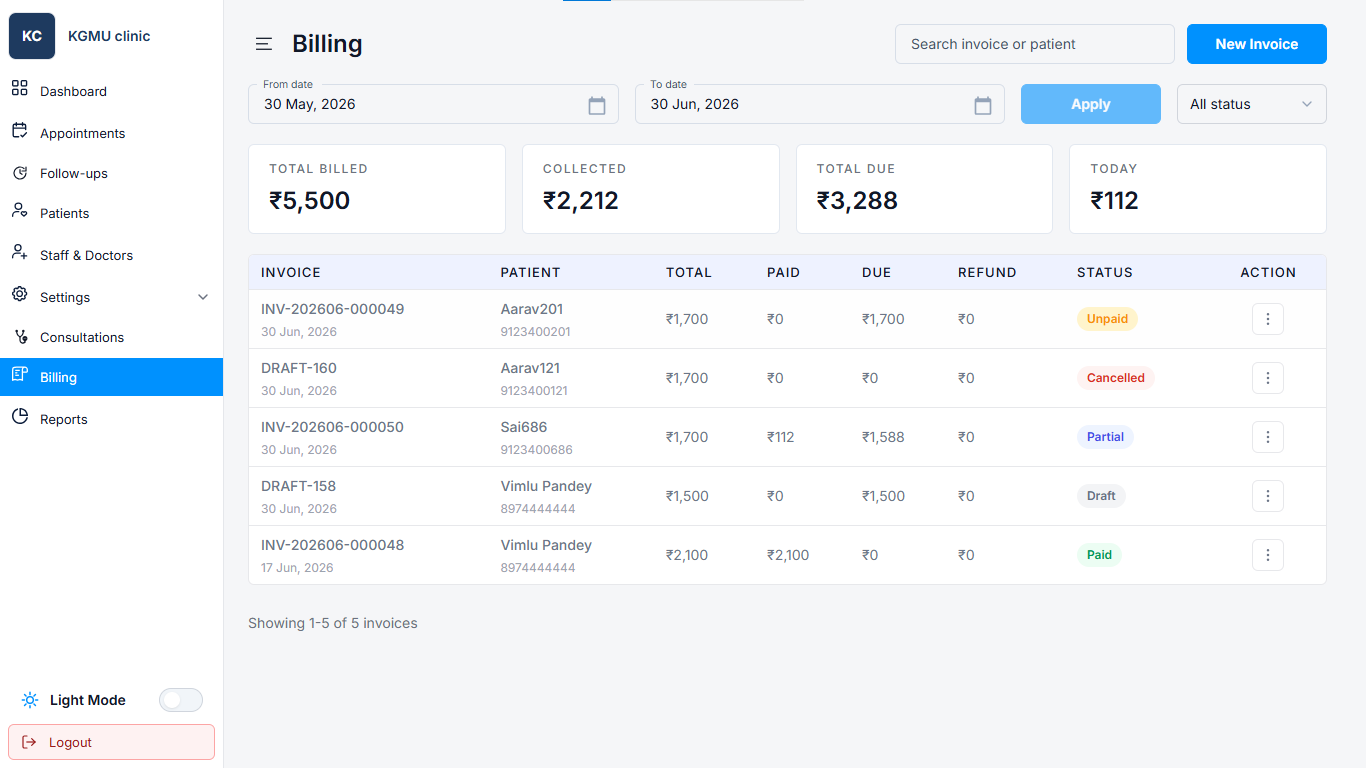Screen dimensions: 1366x768
Task: Click the INVOICE column header
Action: pos(291,272)
